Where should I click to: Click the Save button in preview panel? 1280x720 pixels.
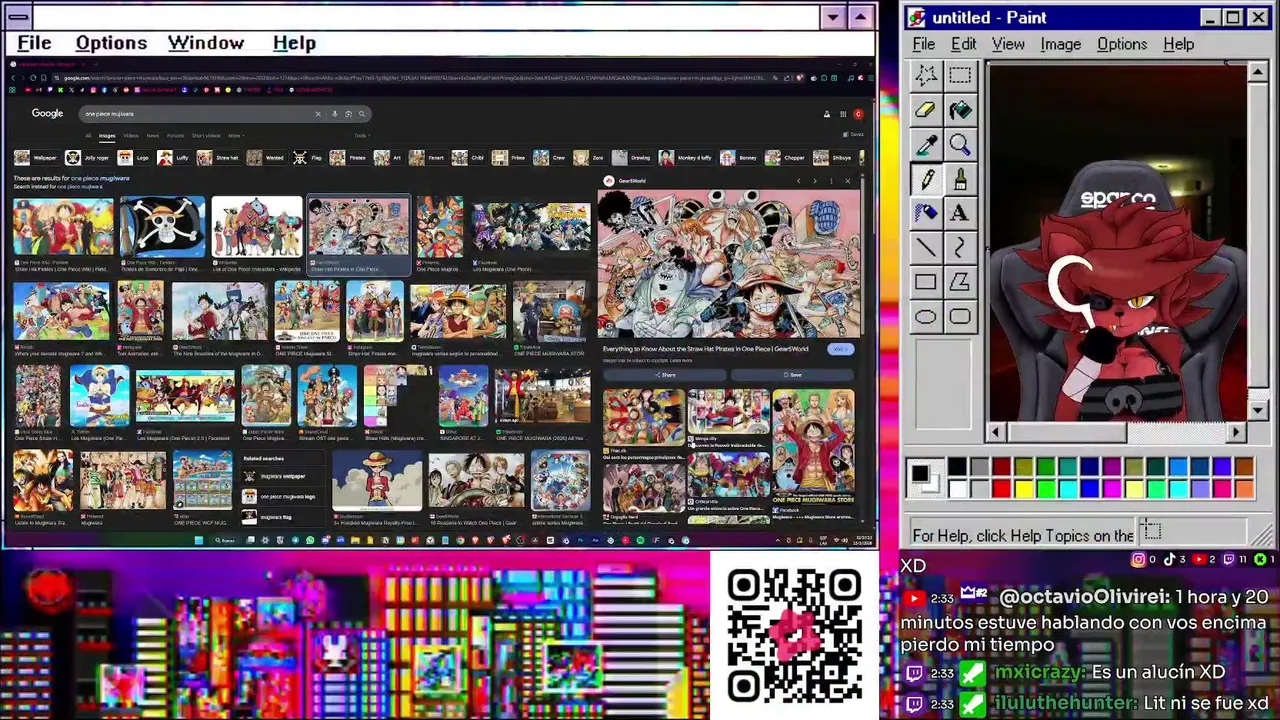click(792, 375)
